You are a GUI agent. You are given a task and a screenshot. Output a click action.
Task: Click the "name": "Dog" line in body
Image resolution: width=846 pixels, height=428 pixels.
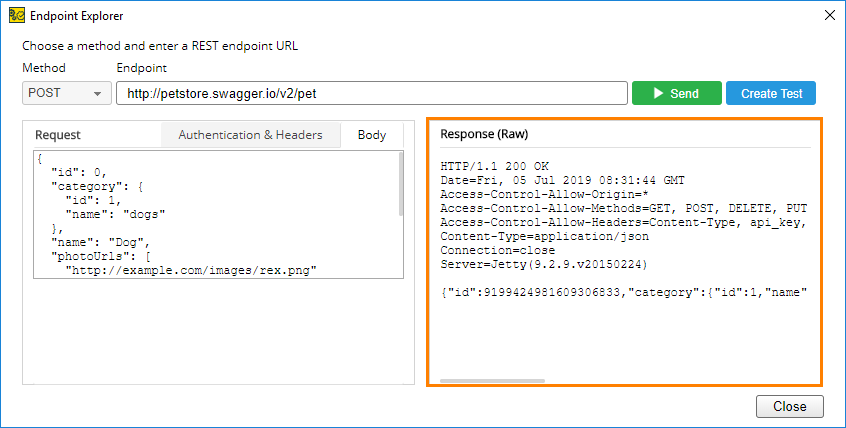click(x=100, y=242)
